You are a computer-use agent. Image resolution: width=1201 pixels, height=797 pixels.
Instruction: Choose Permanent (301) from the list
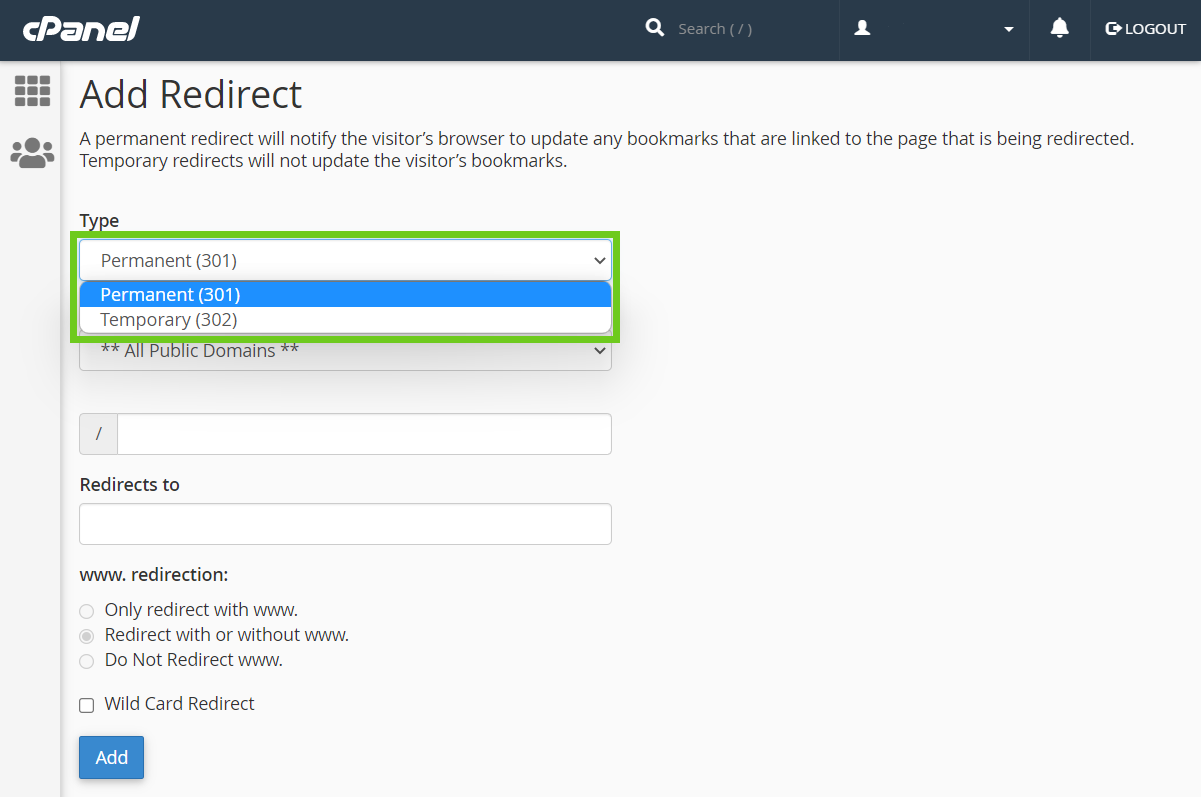pyautogui.click(x=345, y=294)
